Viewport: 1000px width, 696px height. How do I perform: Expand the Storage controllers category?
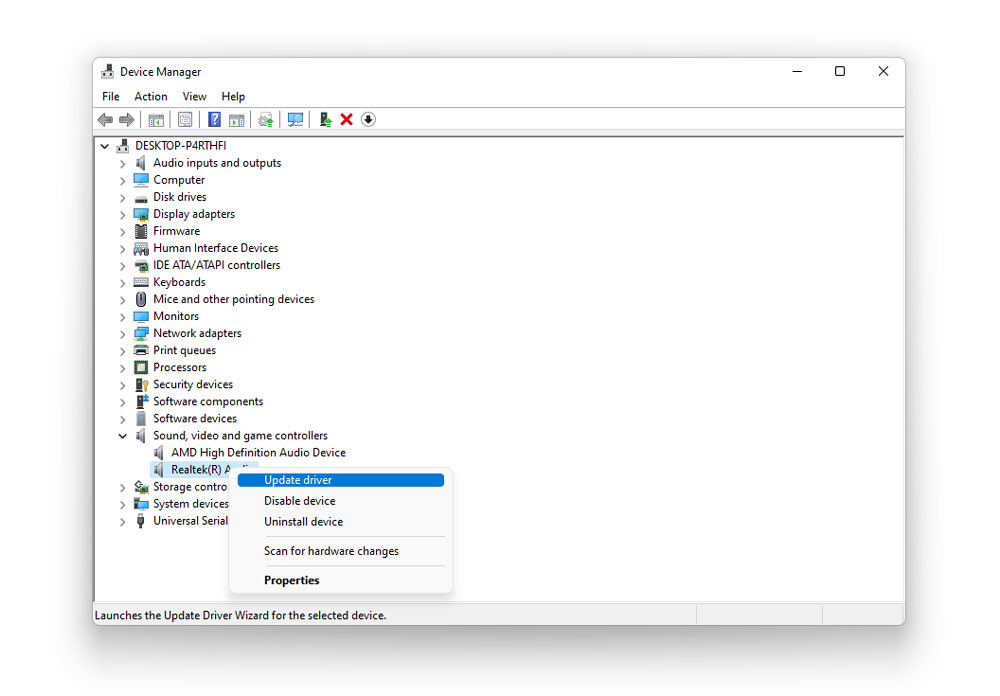[122, 487]
